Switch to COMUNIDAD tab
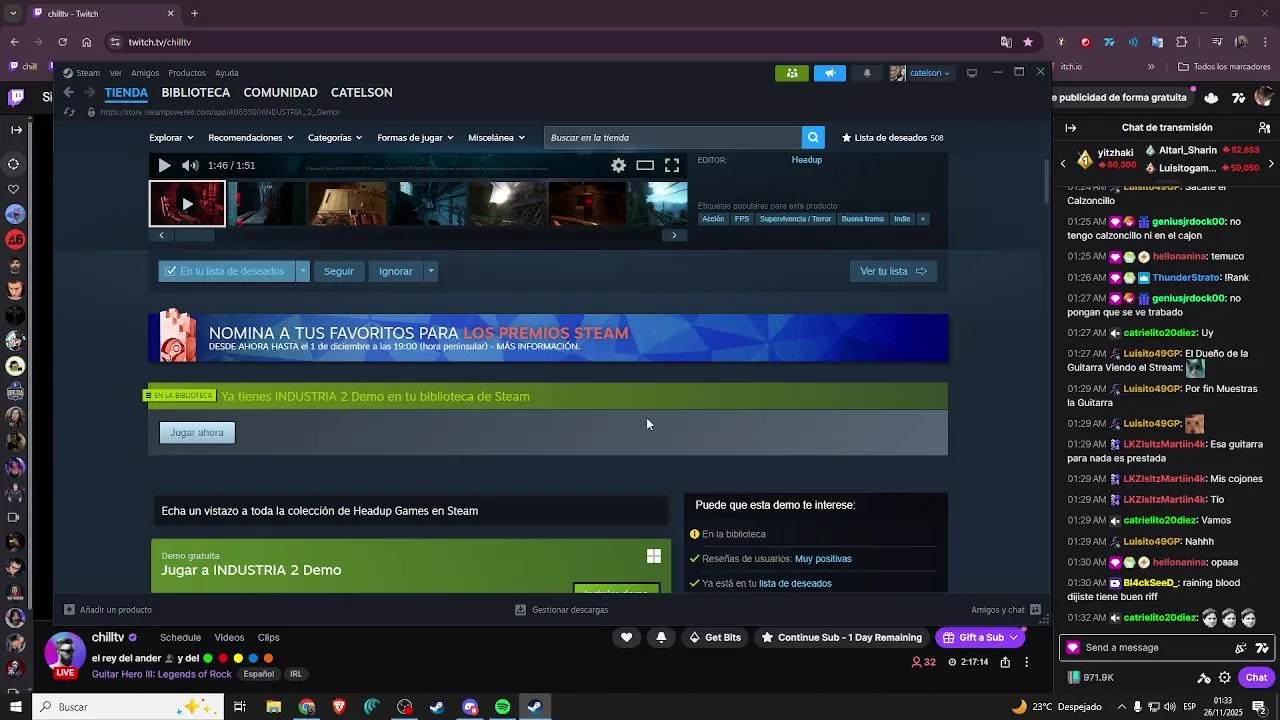This screenshot has height=720, width=1280. click(x=280, y=92)
